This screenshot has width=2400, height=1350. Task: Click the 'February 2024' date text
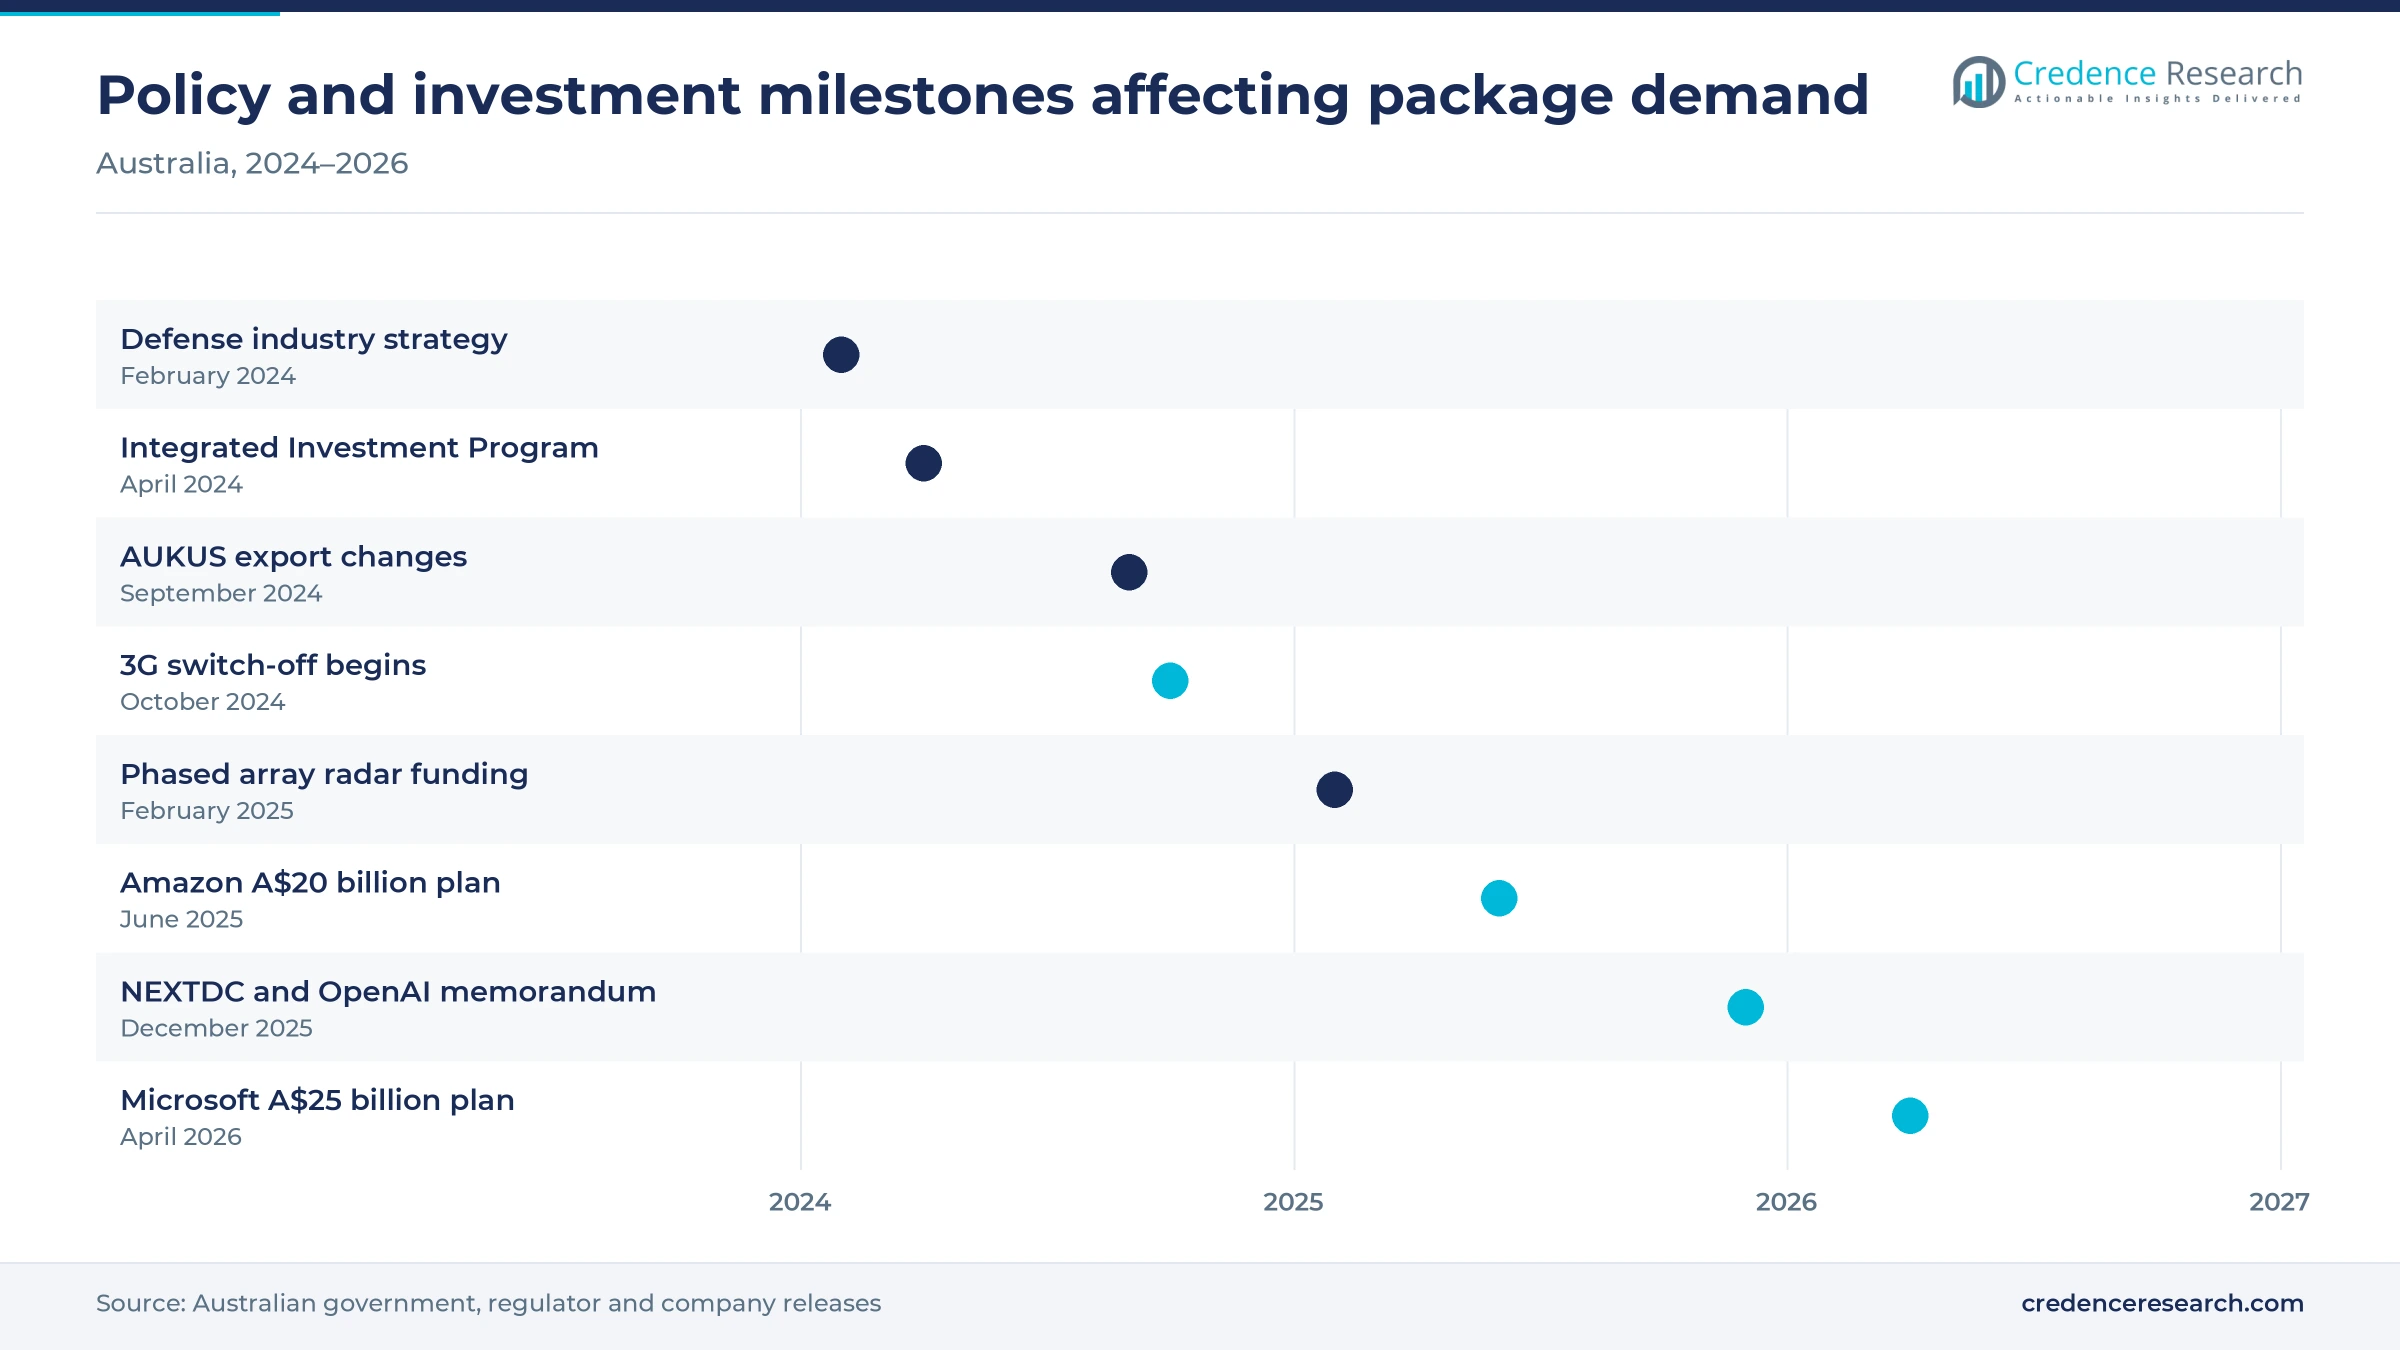[x=208, y=376]
